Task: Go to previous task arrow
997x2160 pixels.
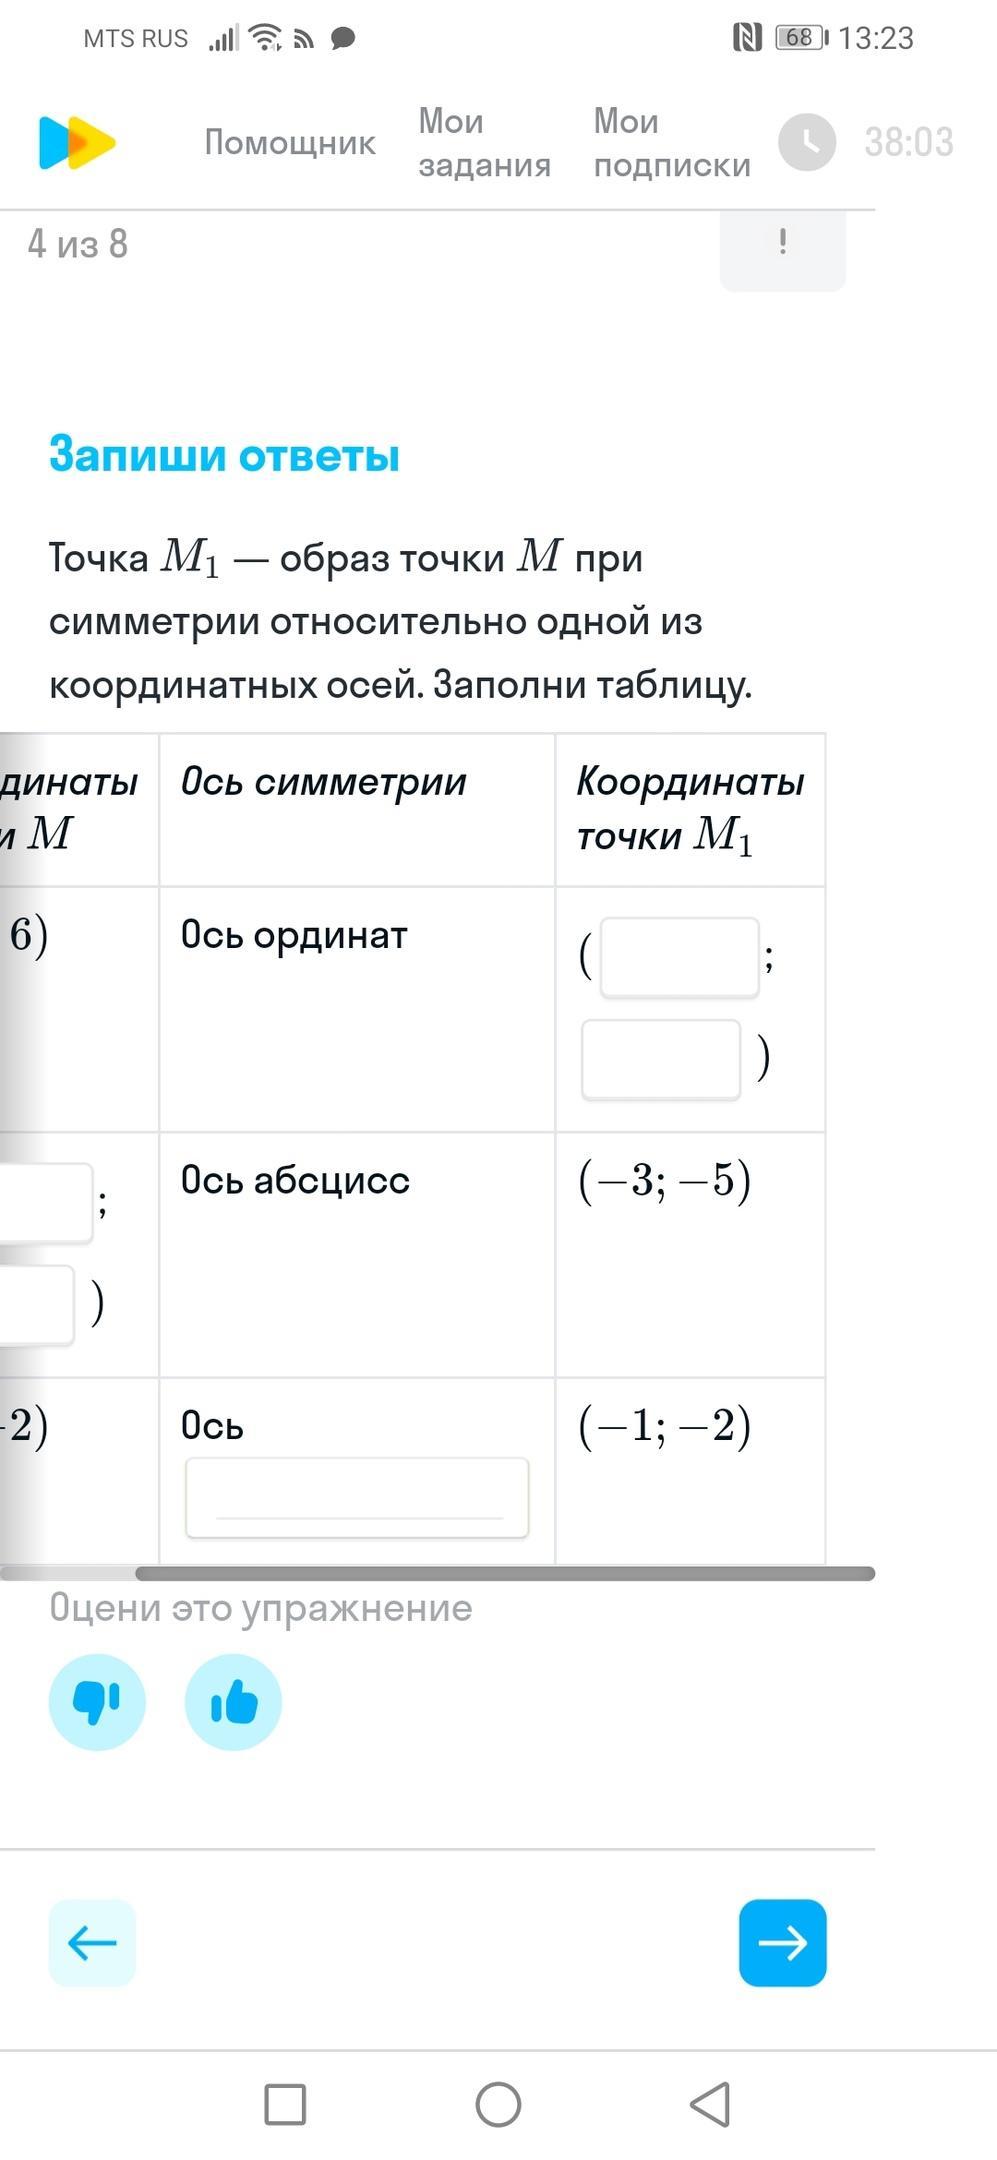Action: pos(92,1943)
